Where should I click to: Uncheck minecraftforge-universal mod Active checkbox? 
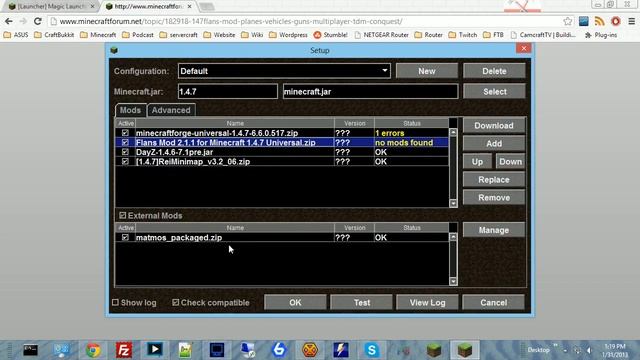125,133
